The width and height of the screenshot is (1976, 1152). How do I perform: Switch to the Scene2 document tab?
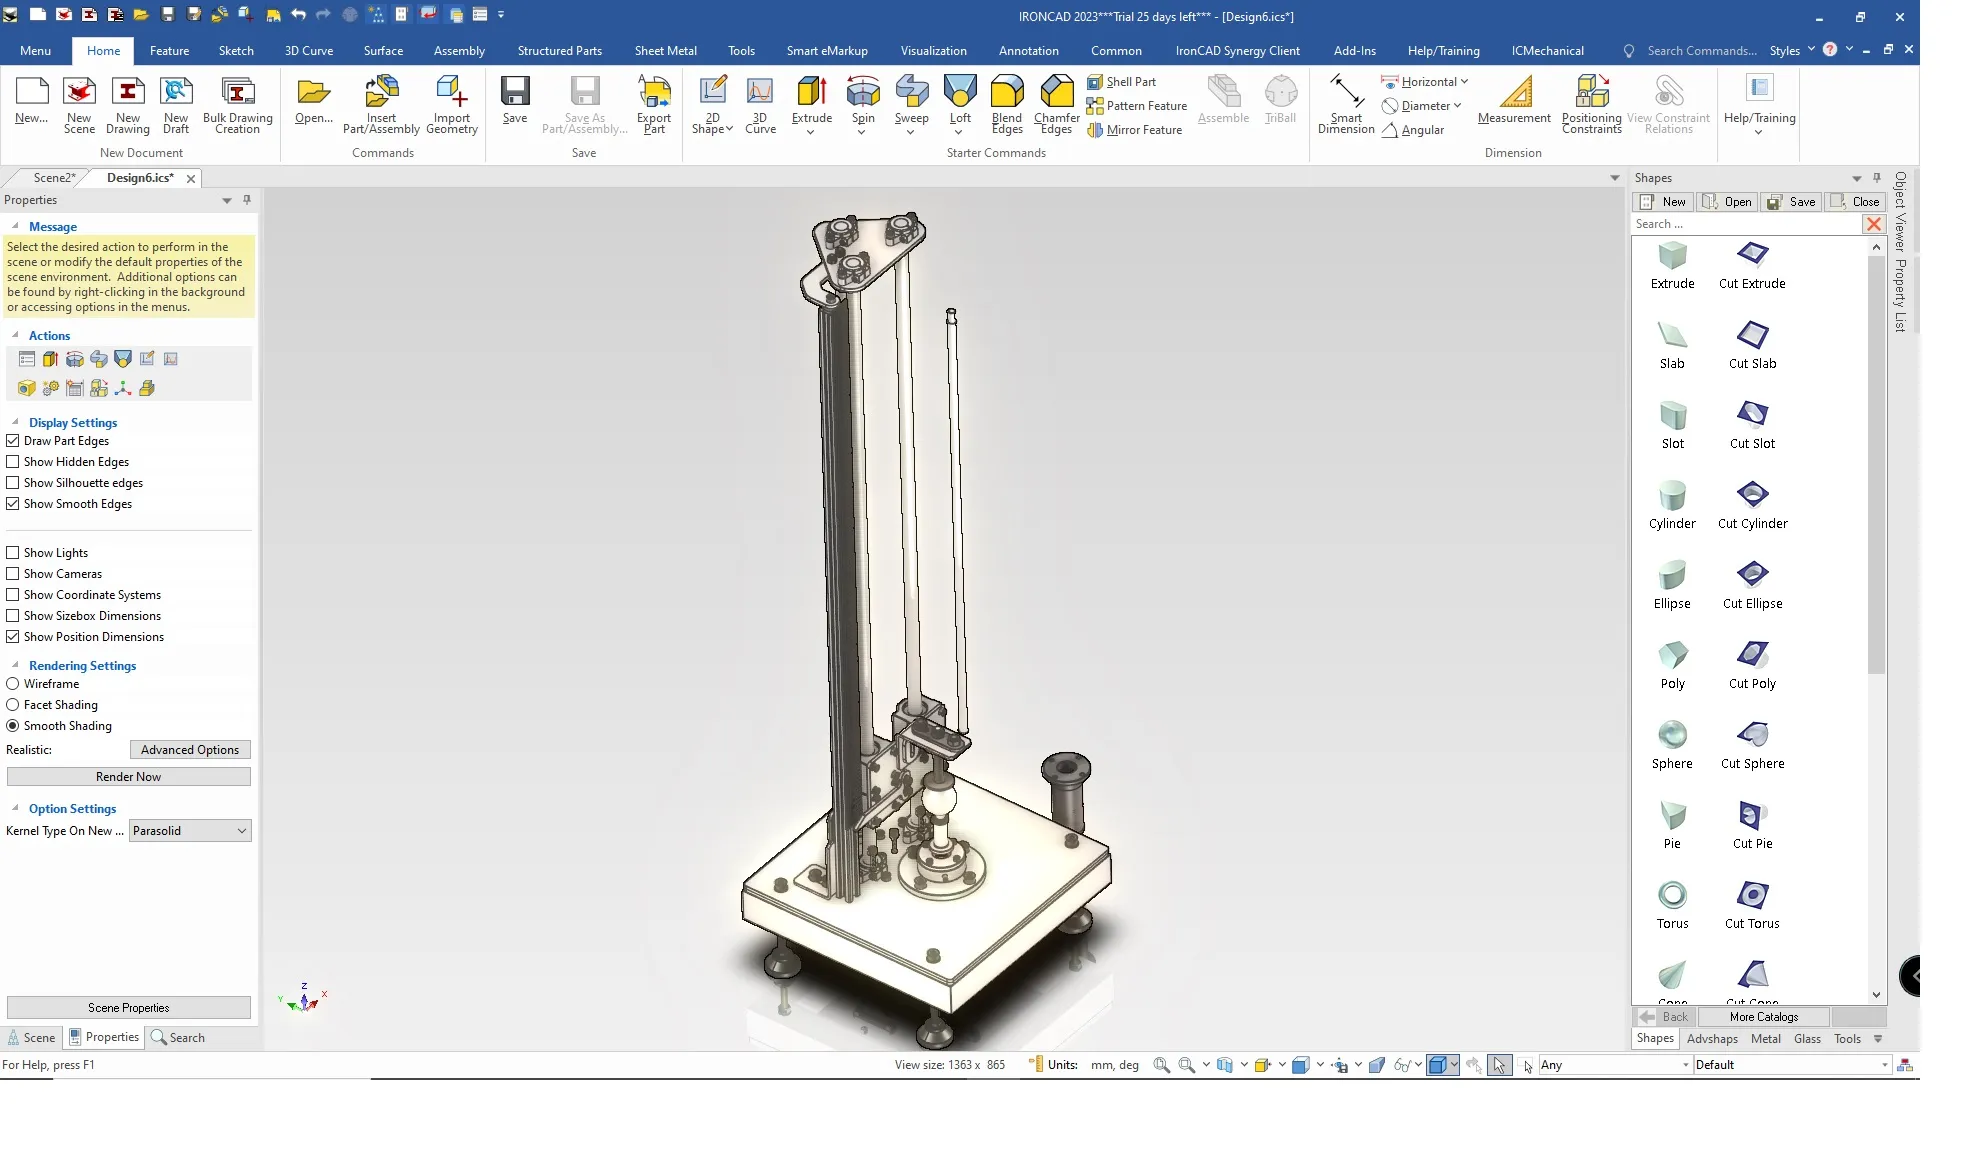click(x=54, y=178)
